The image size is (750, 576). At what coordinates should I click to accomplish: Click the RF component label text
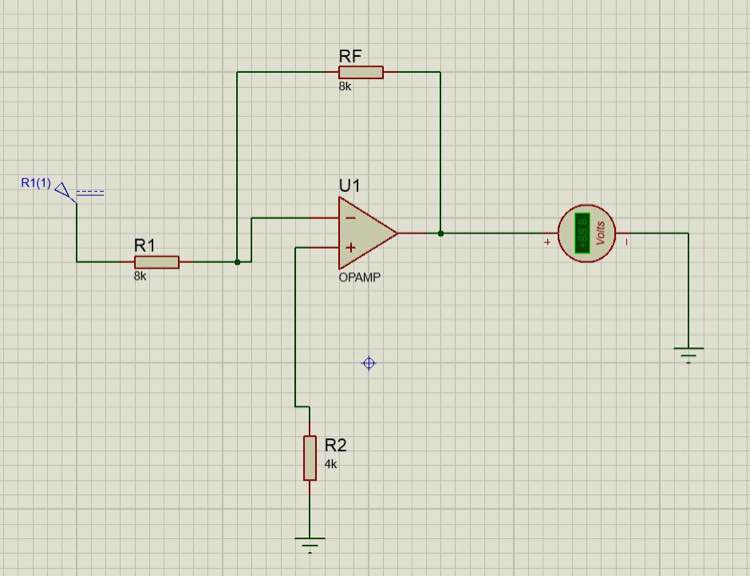point(350,56)
